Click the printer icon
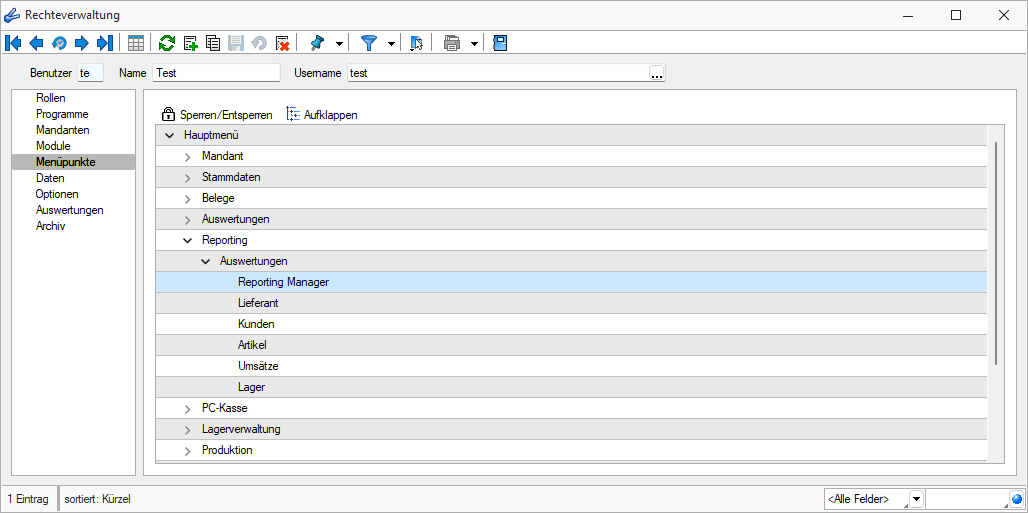Screen dimensions: 1028x513 451,43
